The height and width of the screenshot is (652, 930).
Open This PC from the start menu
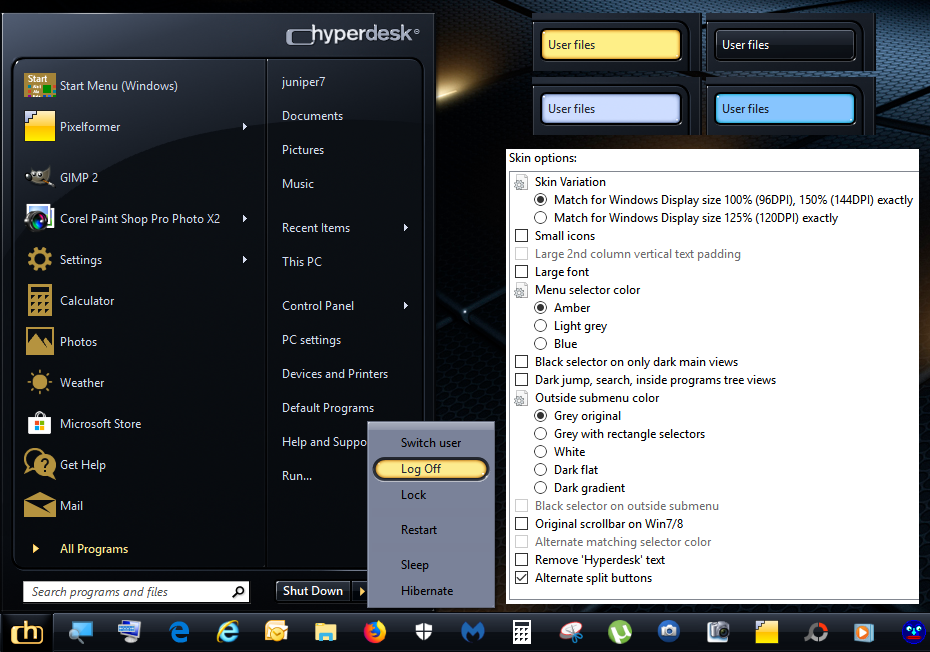pyautogui.click(x=302, y=262)
